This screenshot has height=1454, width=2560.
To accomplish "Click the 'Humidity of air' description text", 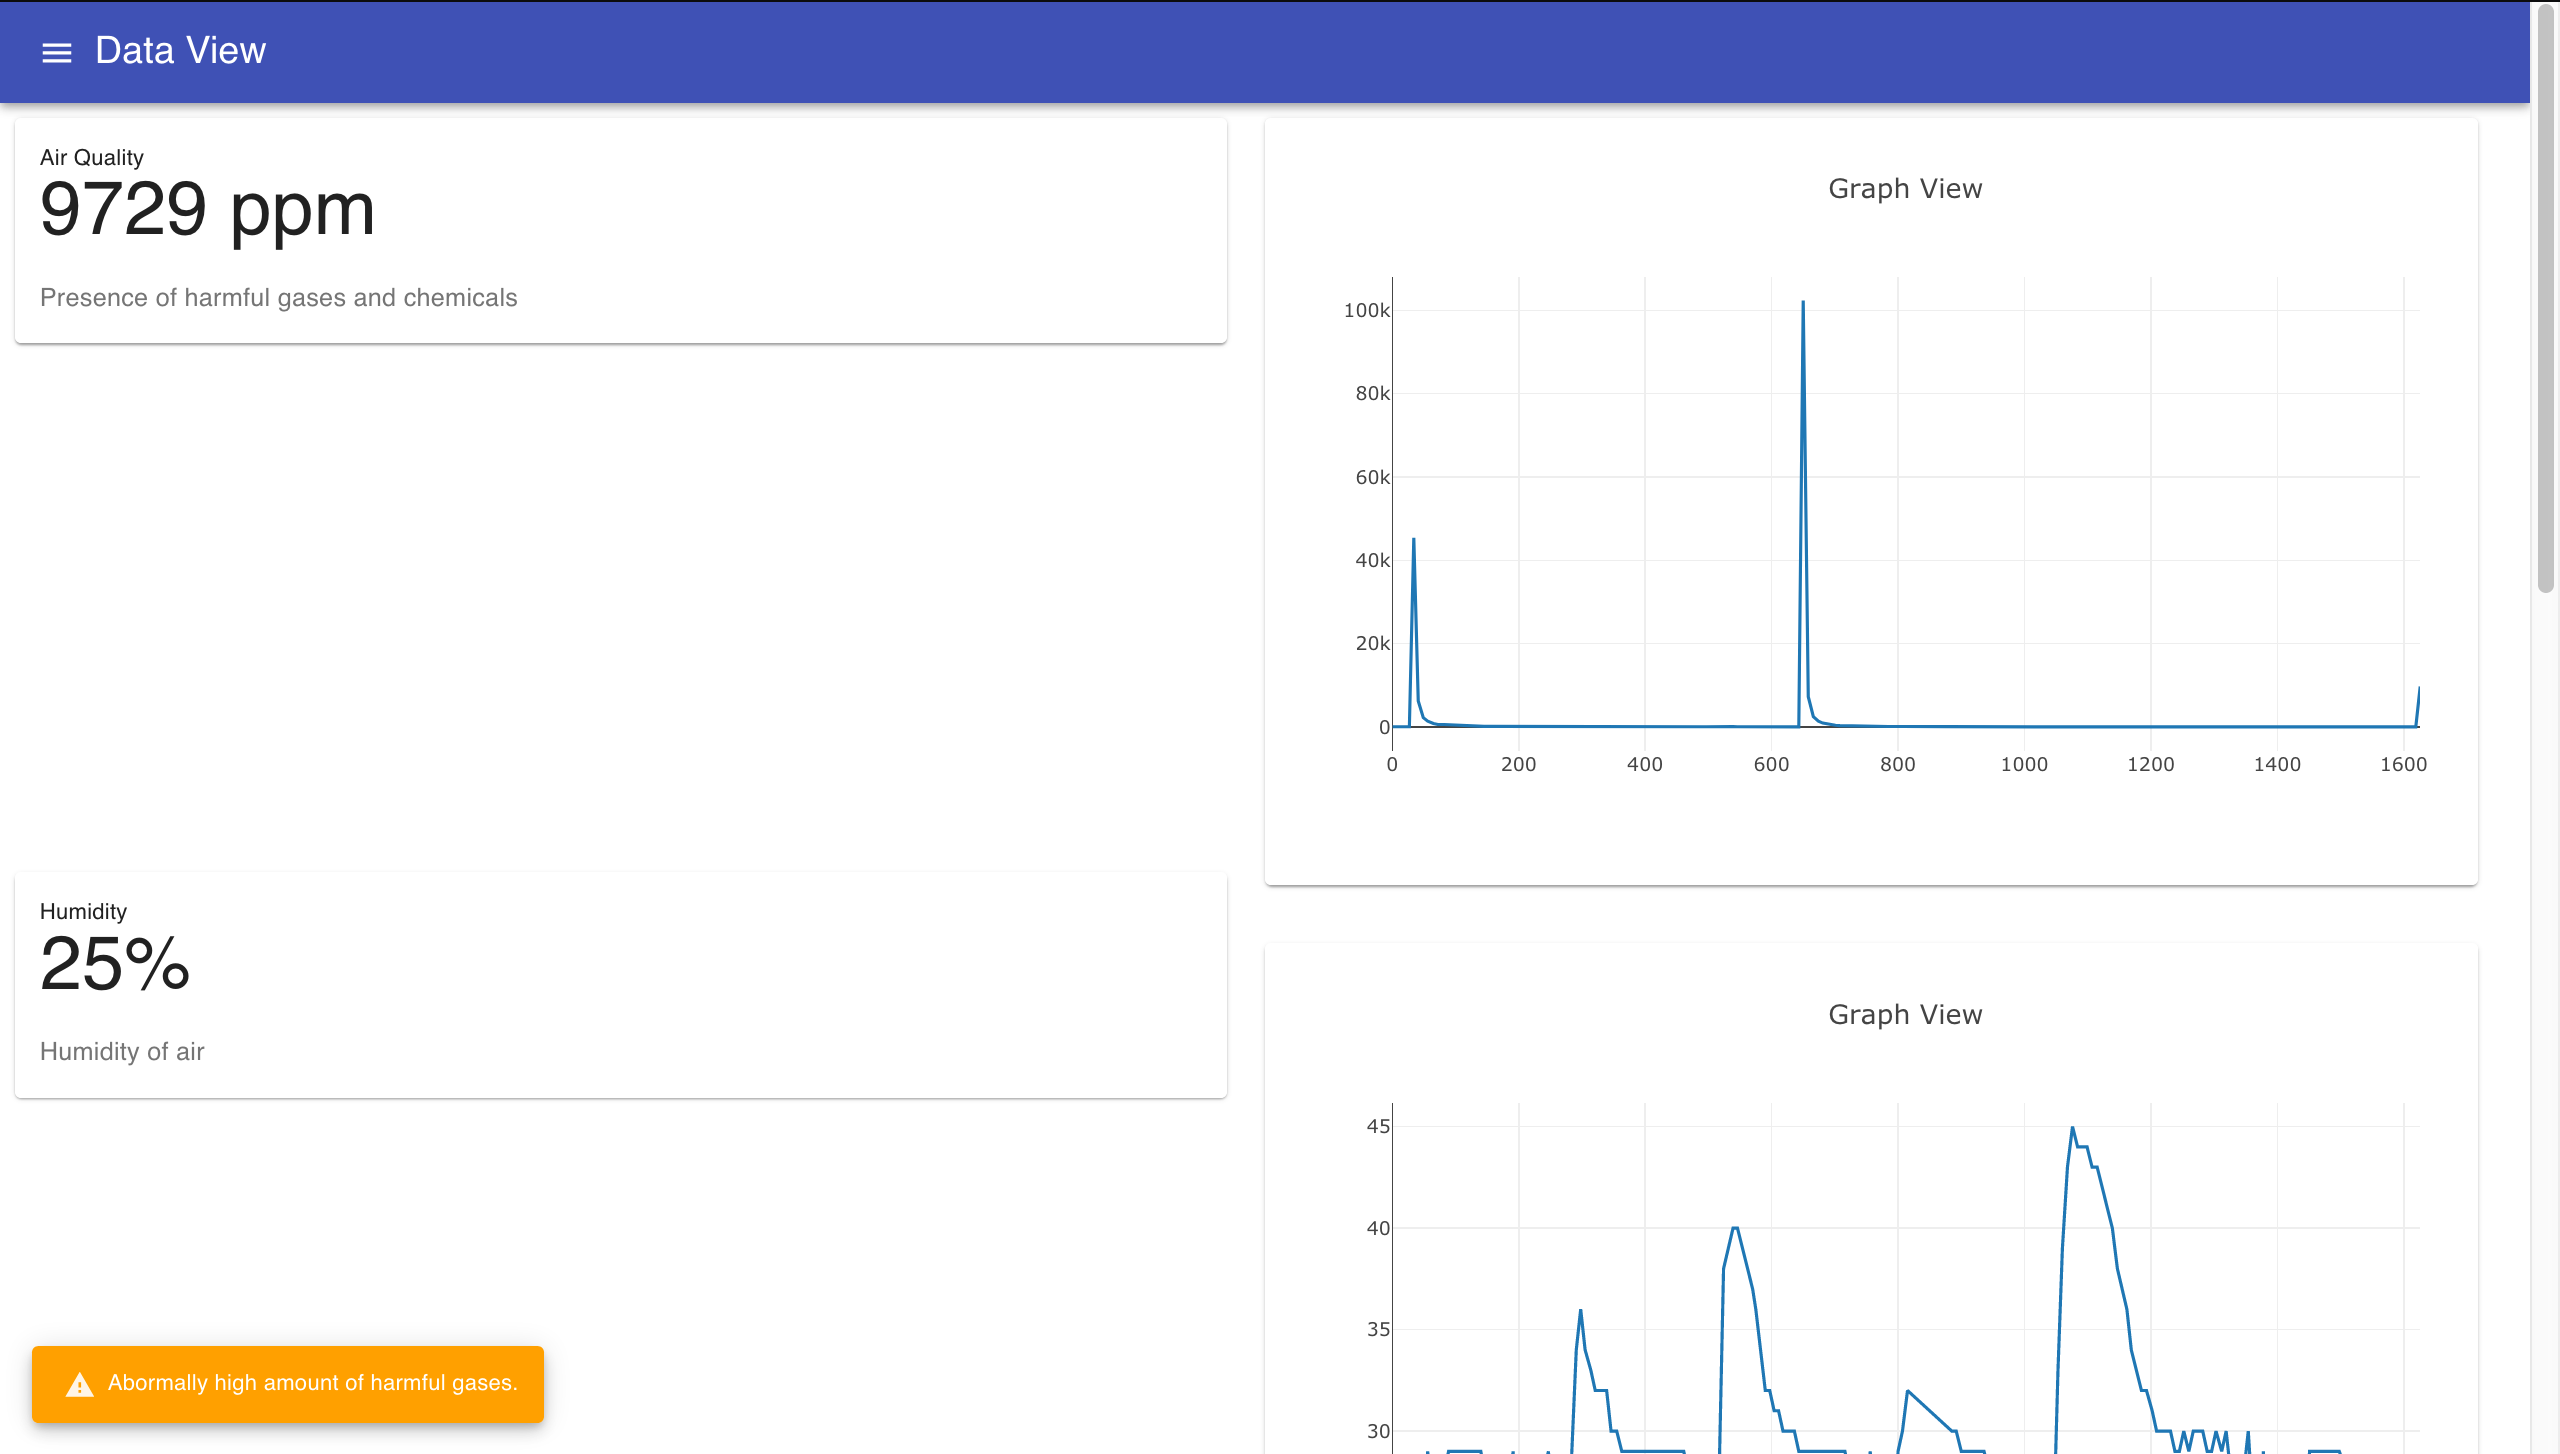I will click(122, 1052).
